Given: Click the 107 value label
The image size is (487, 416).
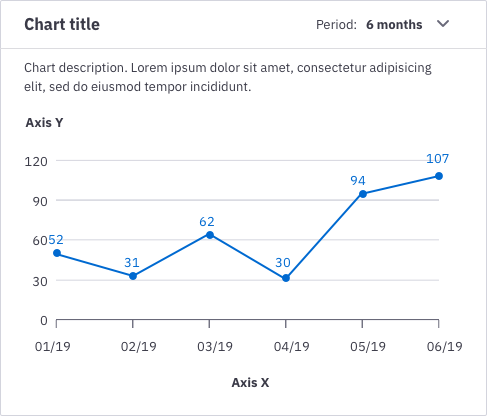Looking at the screenshot, I should [x=438, y=159].
